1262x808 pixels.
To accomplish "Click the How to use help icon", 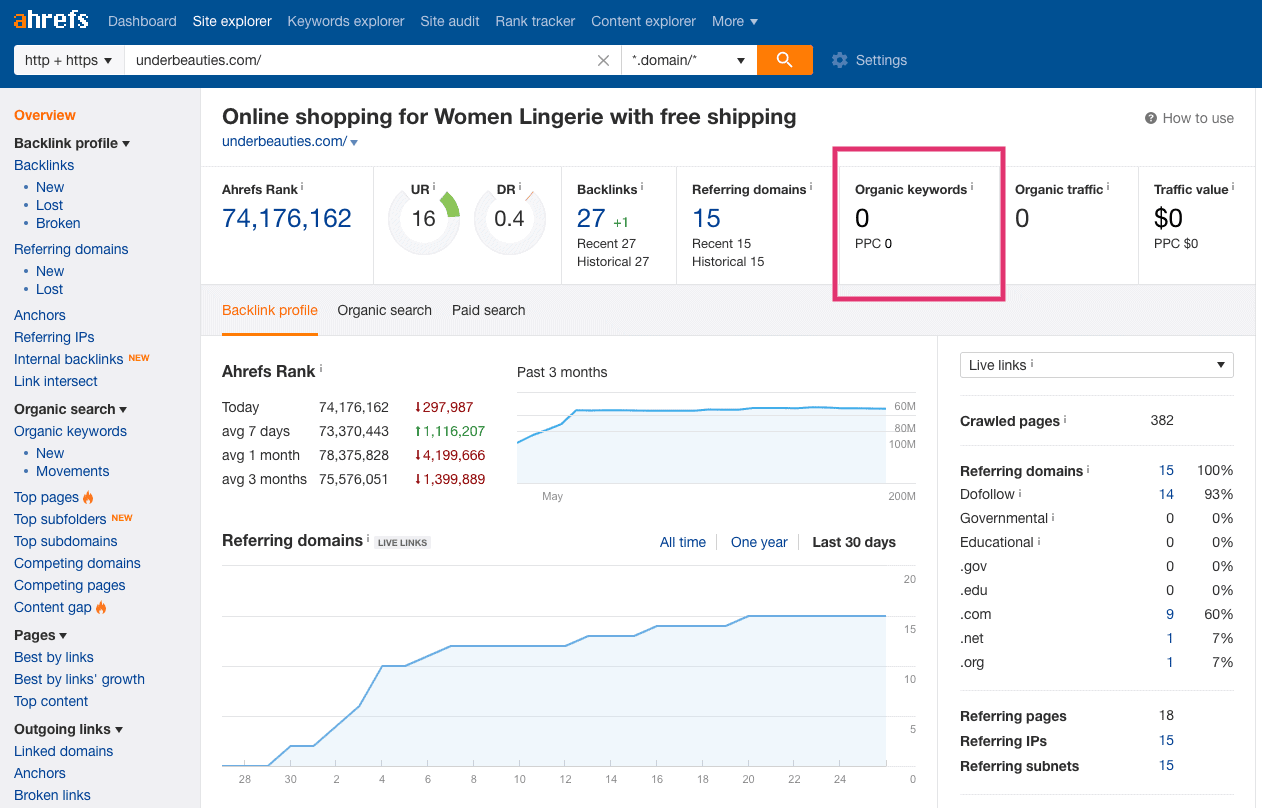I will 1151,118.
